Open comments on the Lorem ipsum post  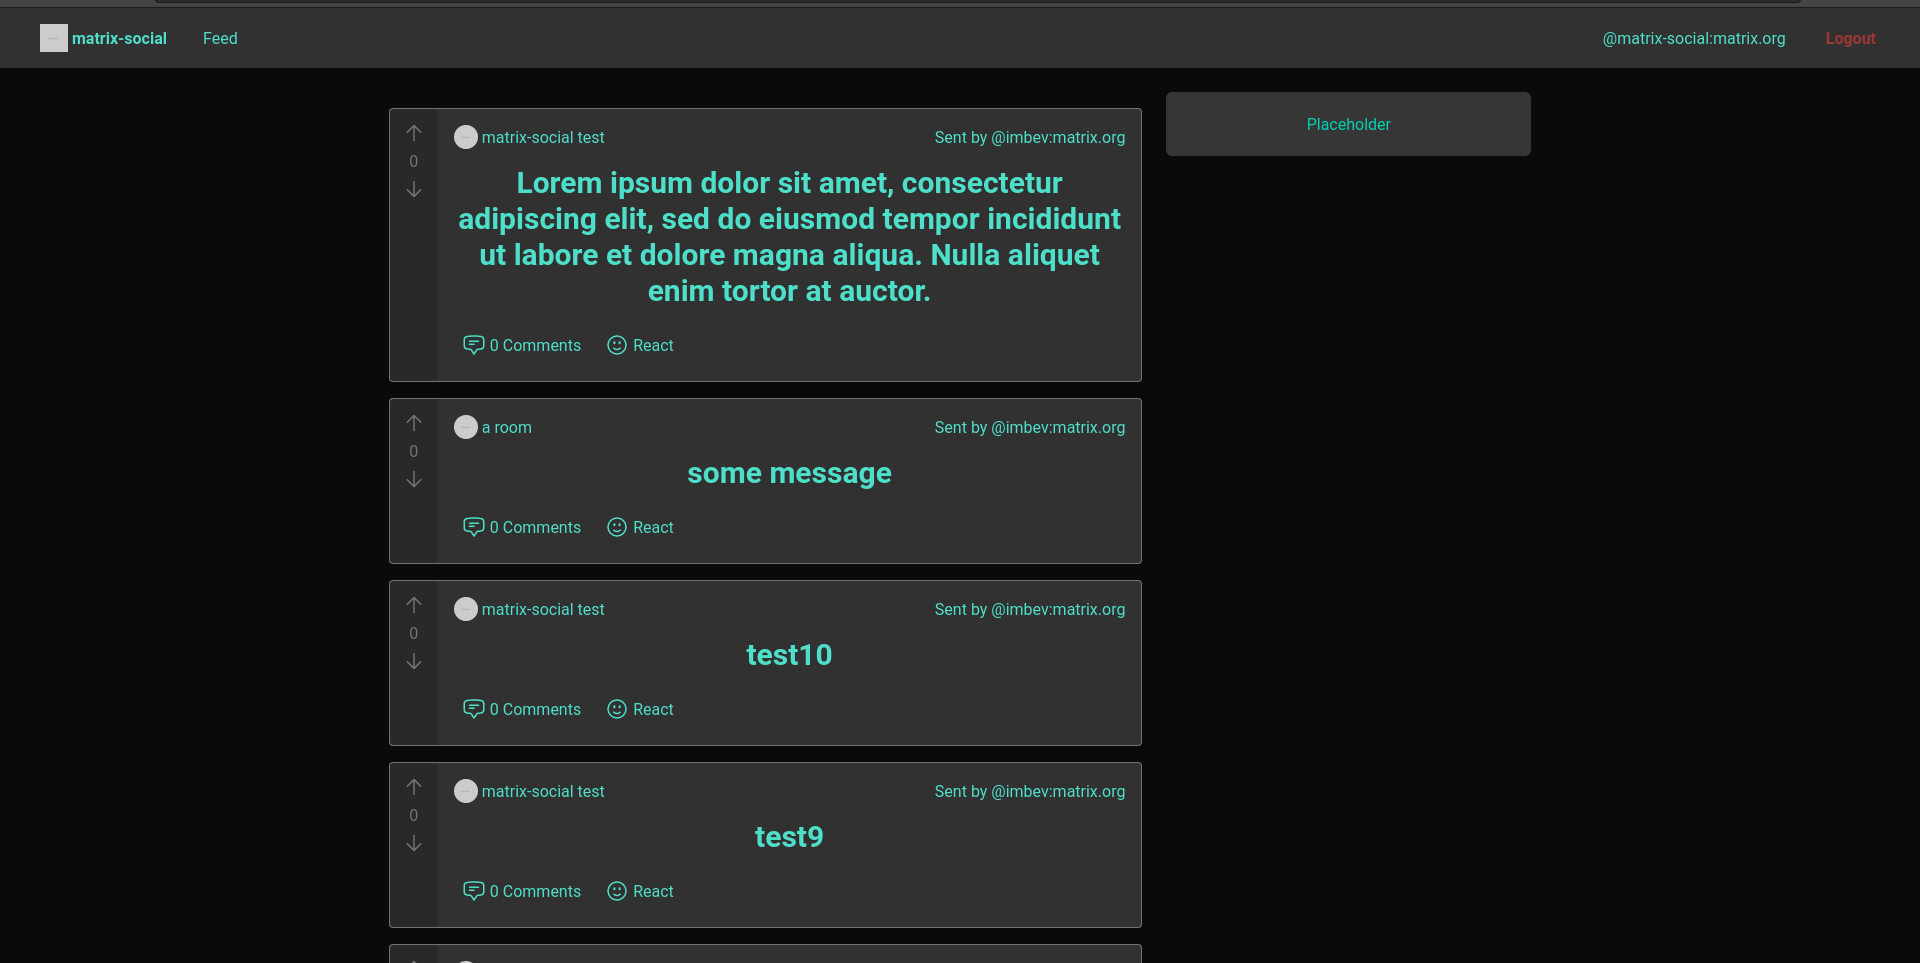coord(522,345)
